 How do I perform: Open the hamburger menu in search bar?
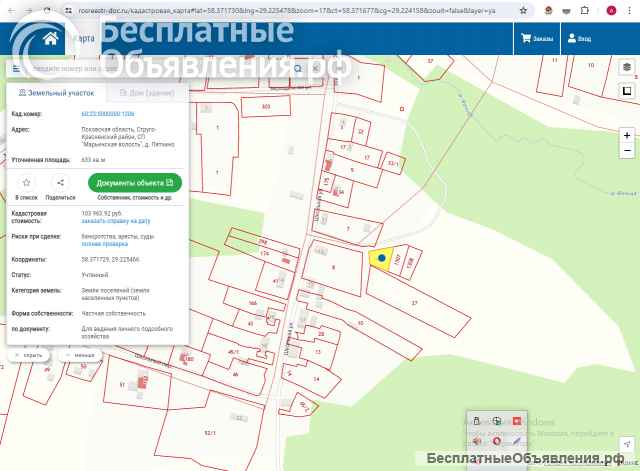click(x=16, y=69)
